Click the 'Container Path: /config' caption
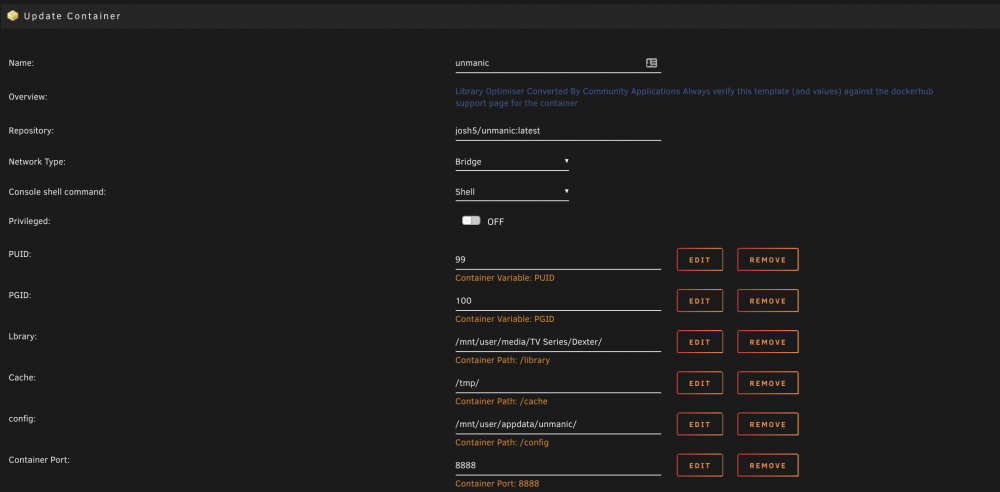This screenshot has height=492, width=1000. pos(502,443)
